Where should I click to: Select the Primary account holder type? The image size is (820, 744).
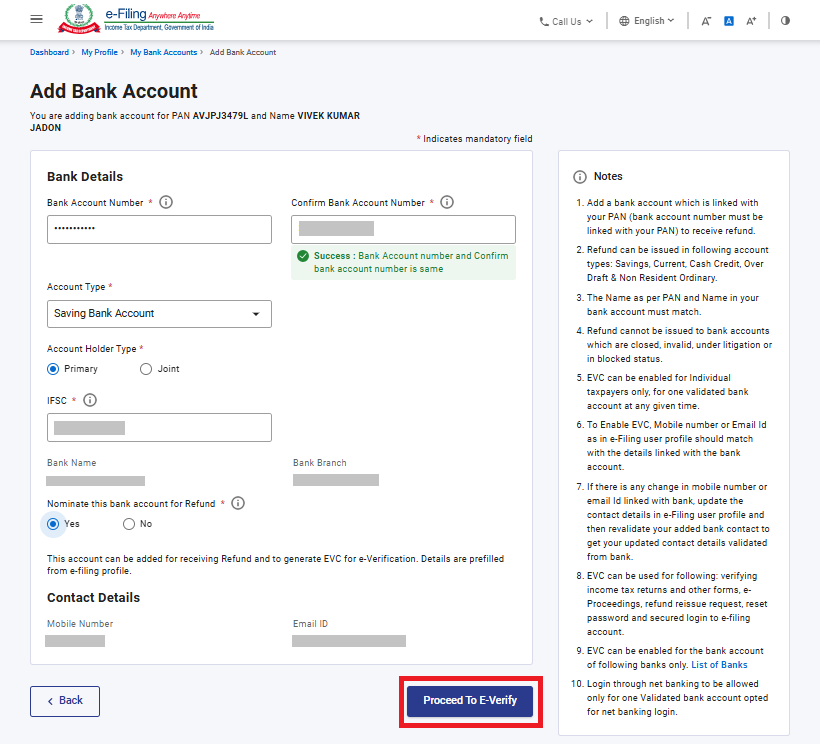(x=54, y=369)
